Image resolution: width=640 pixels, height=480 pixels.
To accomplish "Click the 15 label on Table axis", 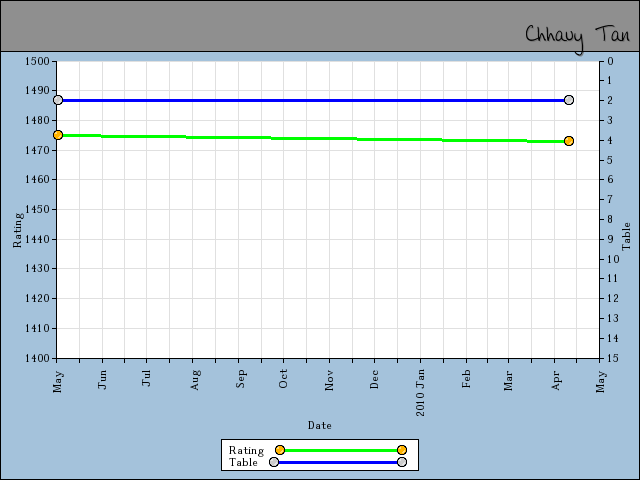I will click(613, 358).
